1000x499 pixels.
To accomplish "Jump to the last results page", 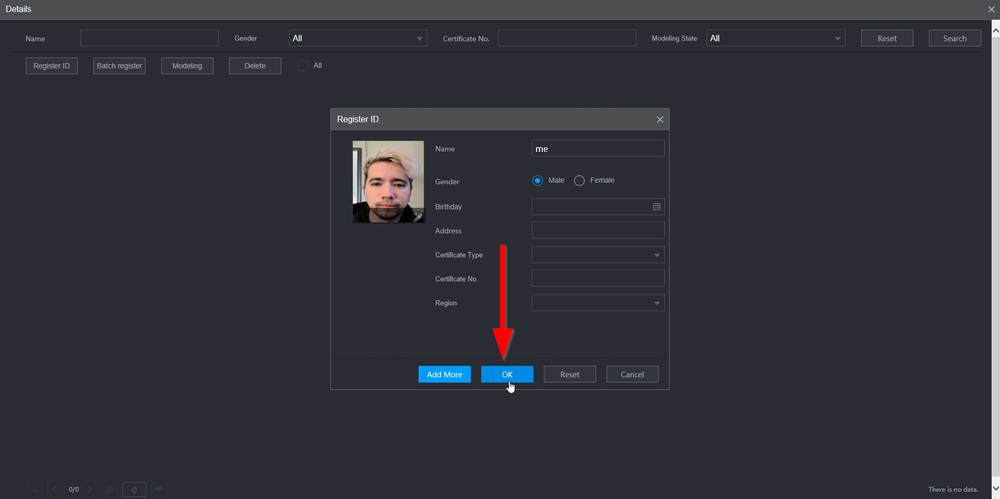I will point(110,489).
